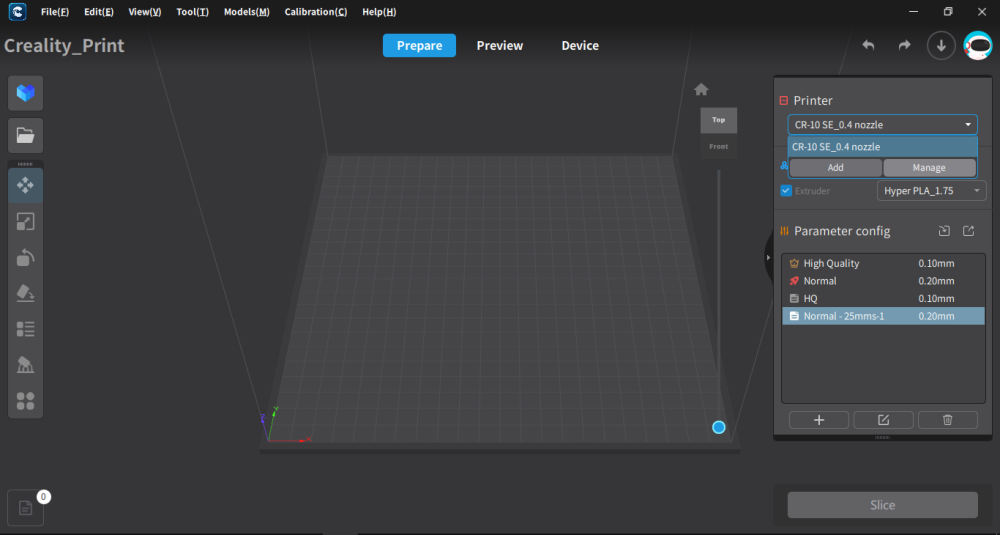Open the user avatar profile icon
This screenshot has width=1000, height=535.
(x=978, y=45)
